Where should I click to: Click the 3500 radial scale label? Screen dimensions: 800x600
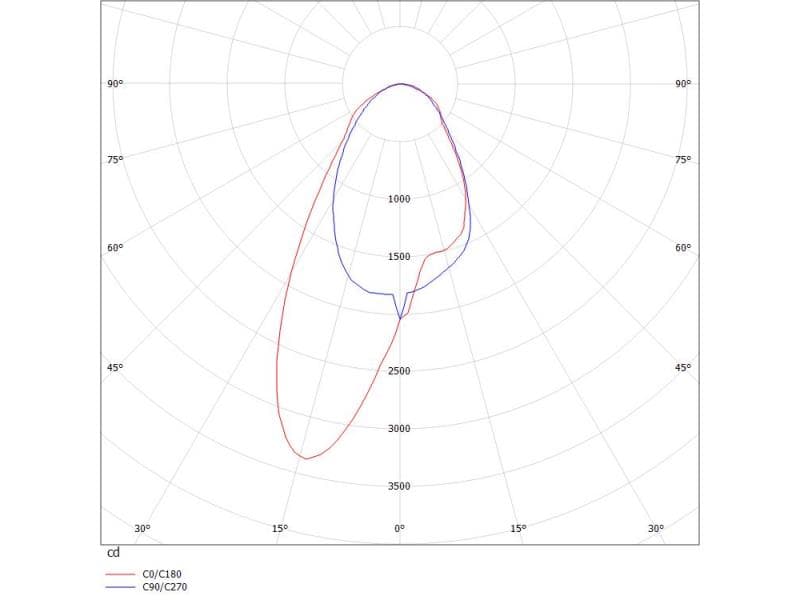tap(399, 486)
